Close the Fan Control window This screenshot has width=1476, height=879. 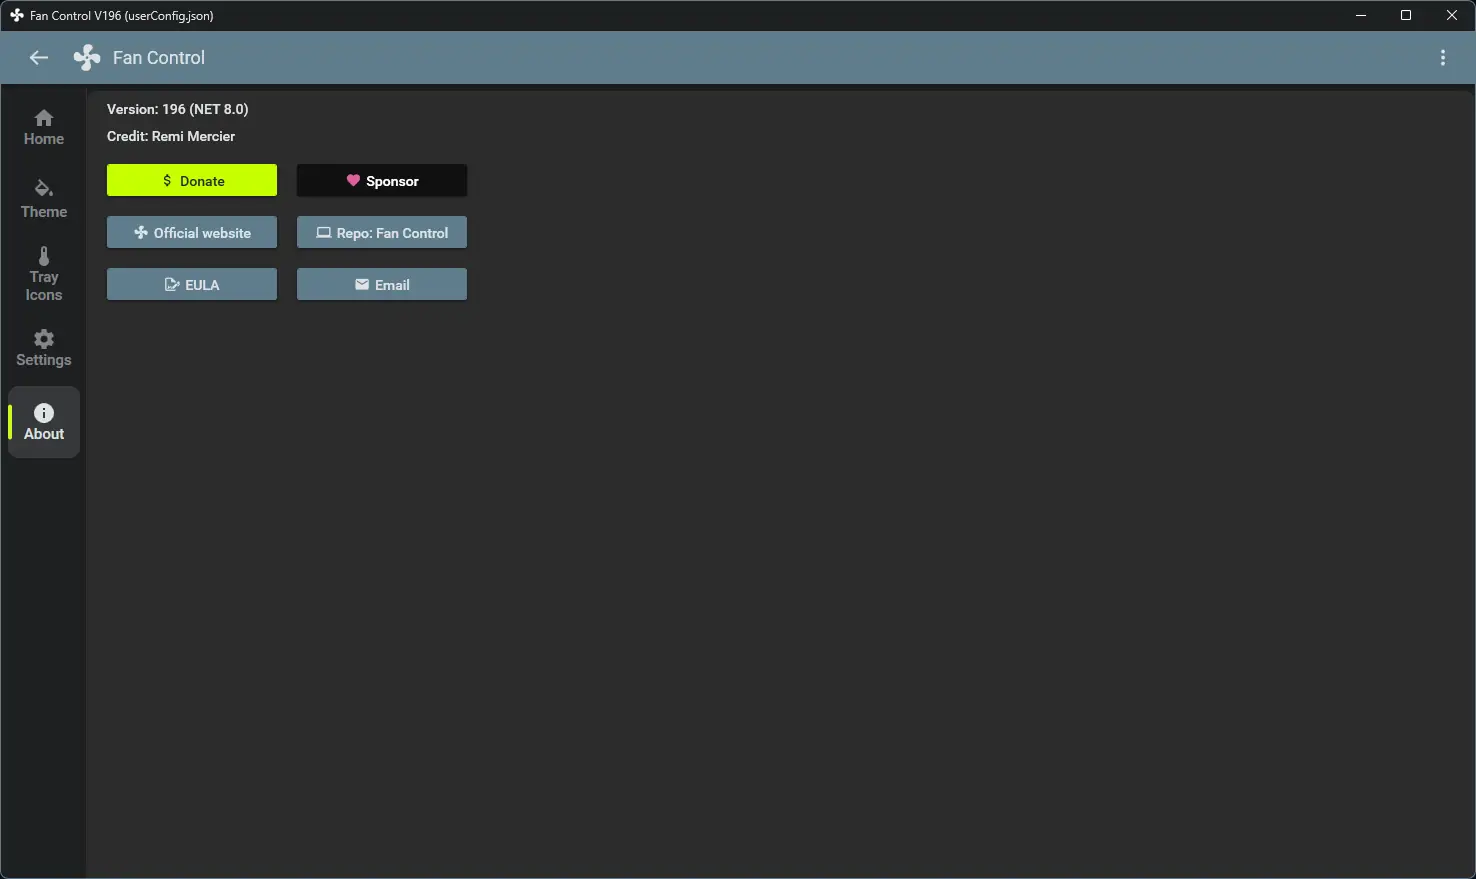click(1452, 15)
